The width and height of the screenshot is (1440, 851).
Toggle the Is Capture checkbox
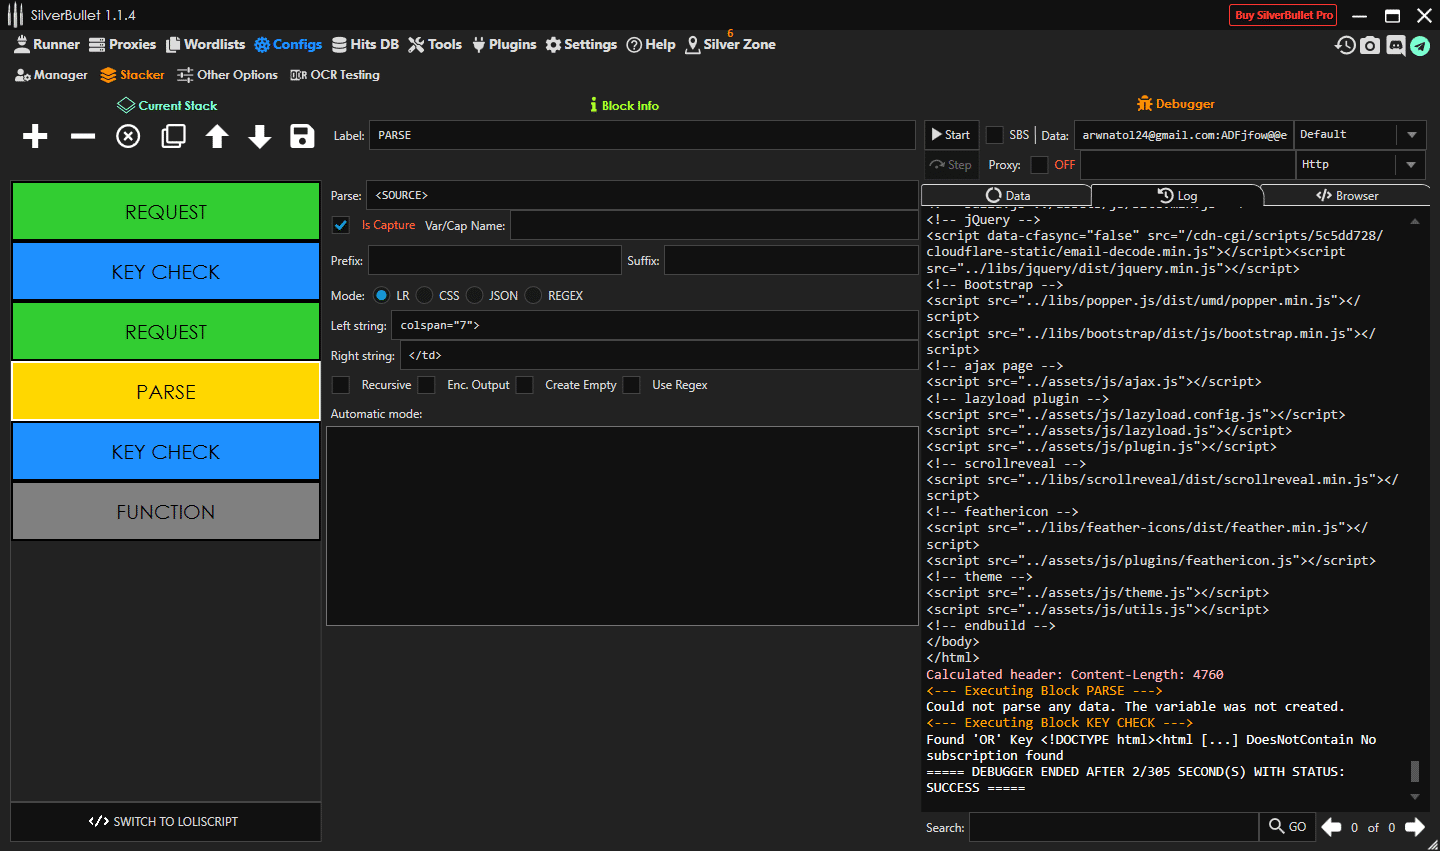(341, 226)
